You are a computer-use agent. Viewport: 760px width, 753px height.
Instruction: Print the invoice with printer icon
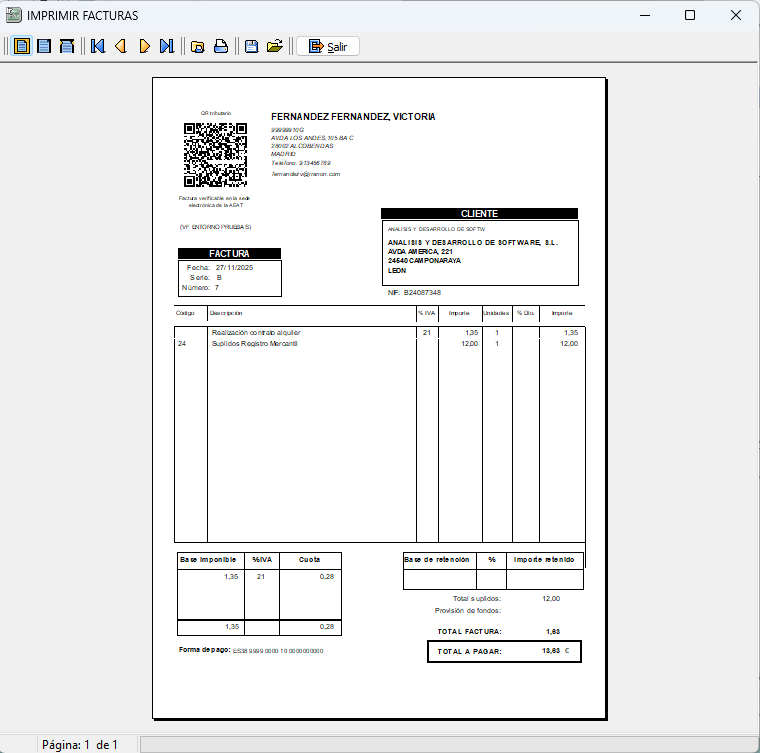221,46
